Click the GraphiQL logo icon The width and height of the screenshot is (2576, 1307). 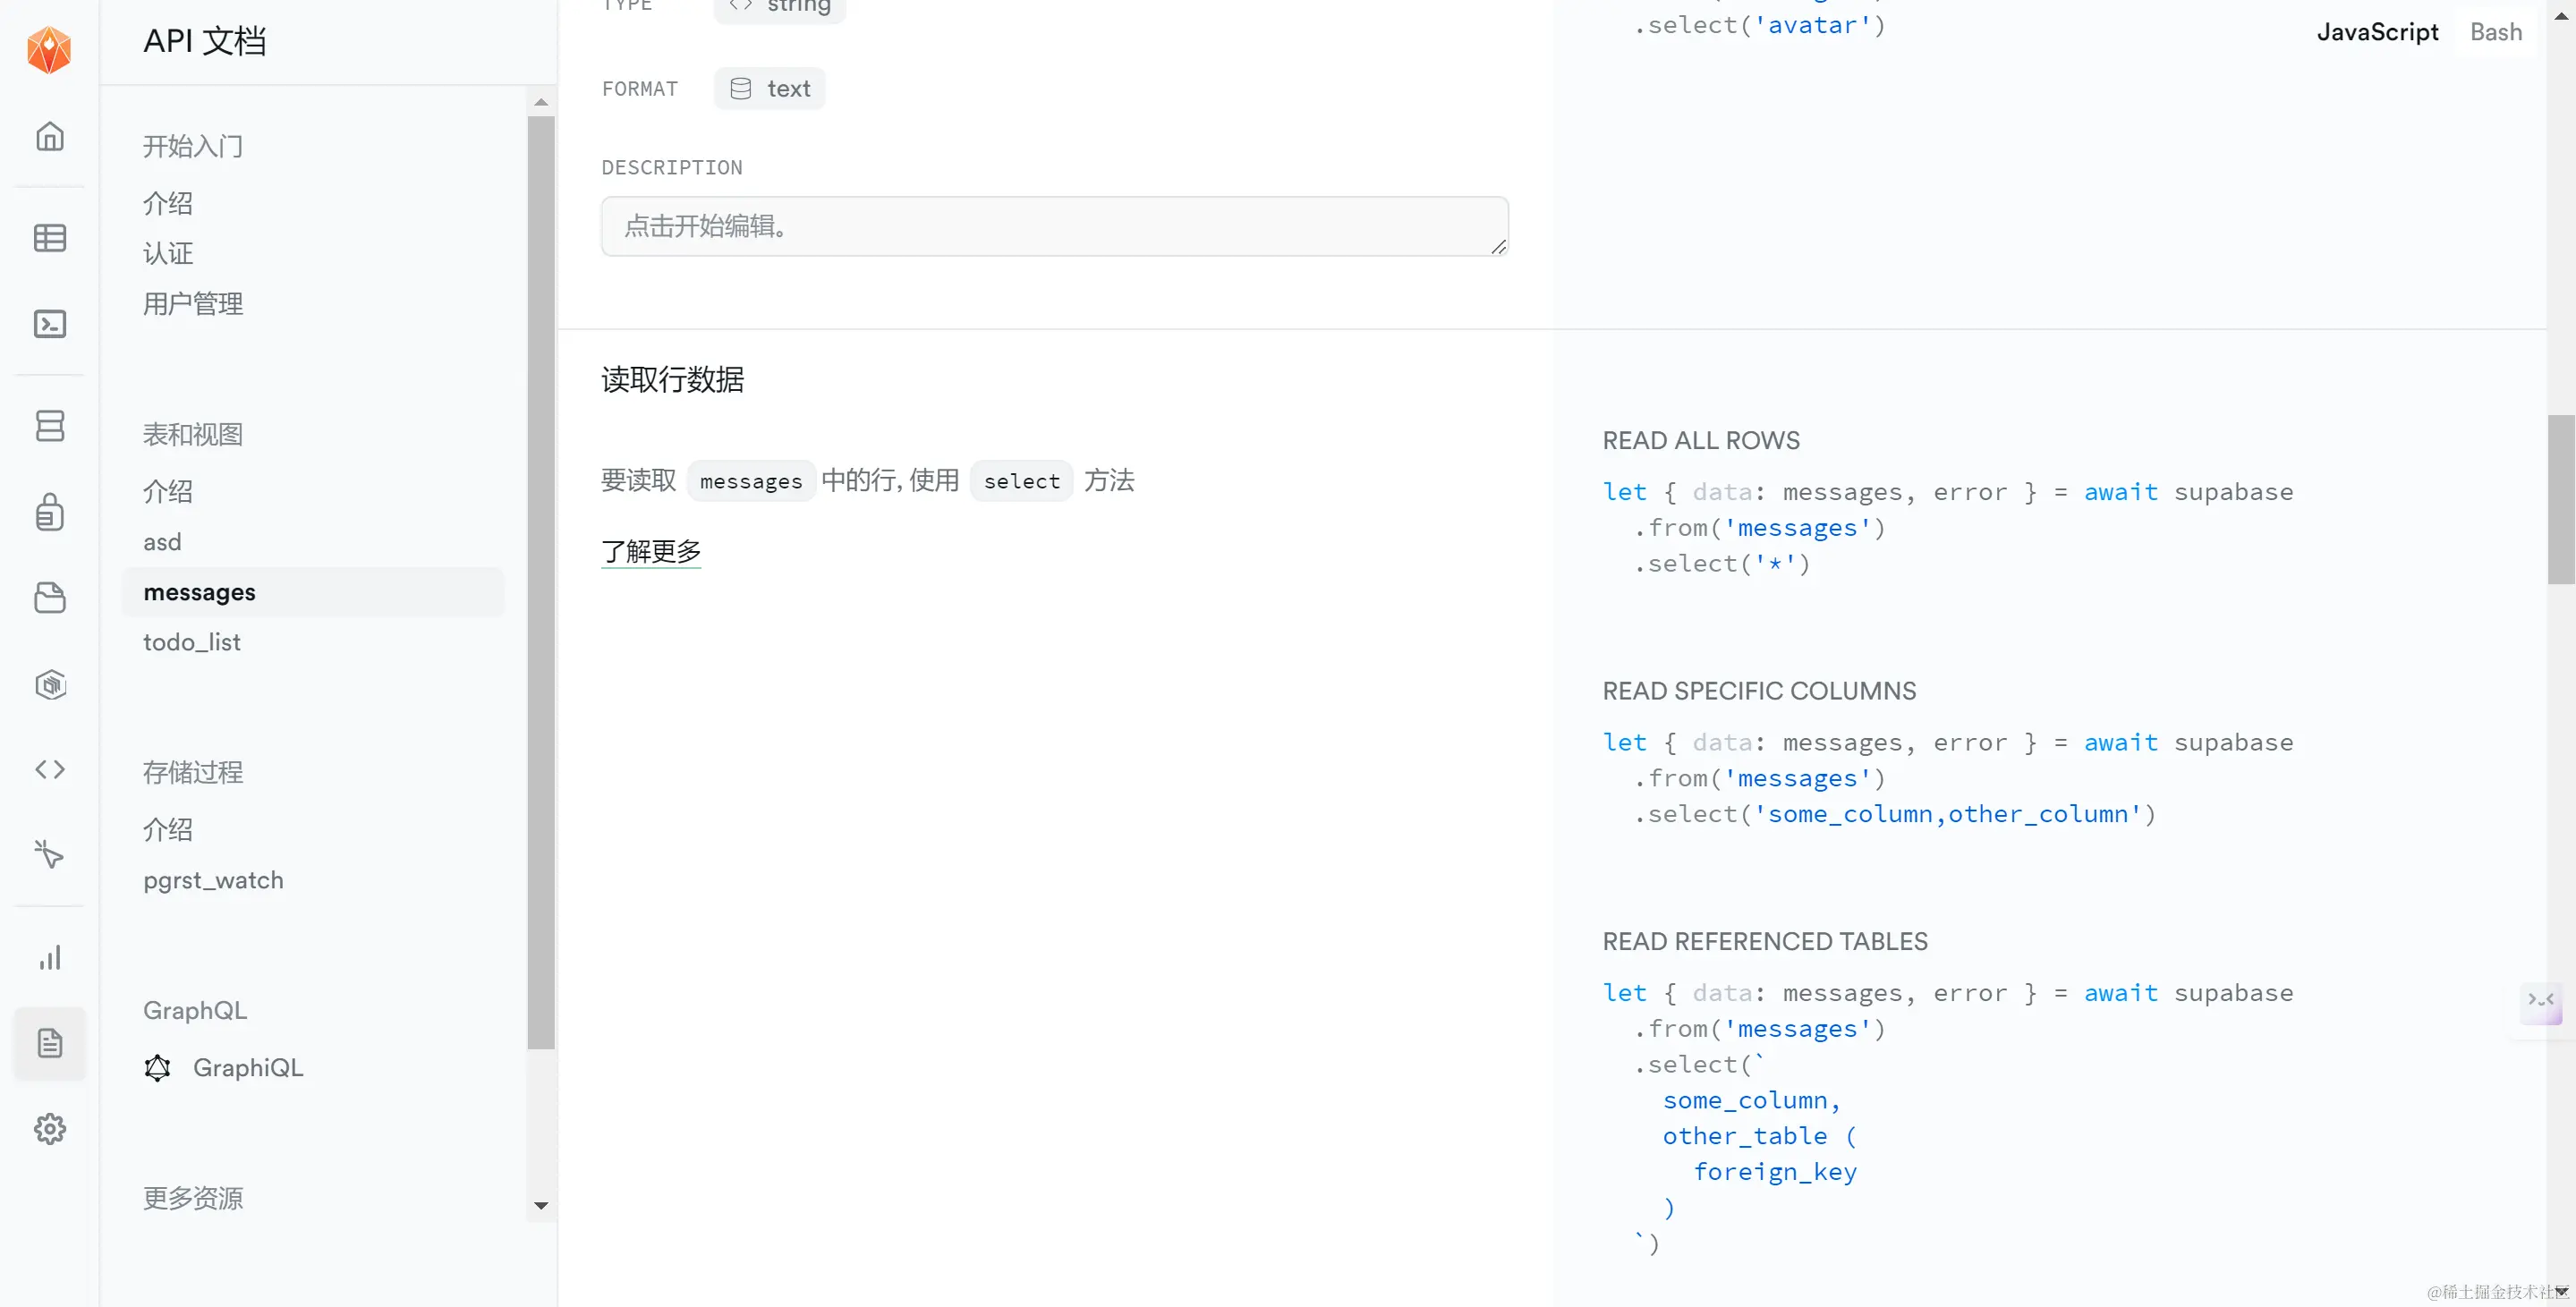(157, 1068)
